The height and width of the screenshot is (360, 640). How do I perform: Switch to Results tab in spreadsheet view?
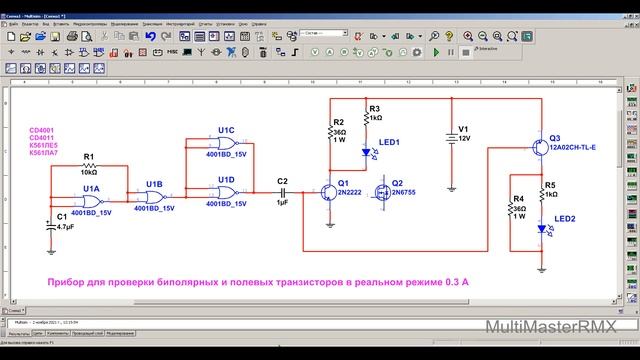(x=19, y=334)
